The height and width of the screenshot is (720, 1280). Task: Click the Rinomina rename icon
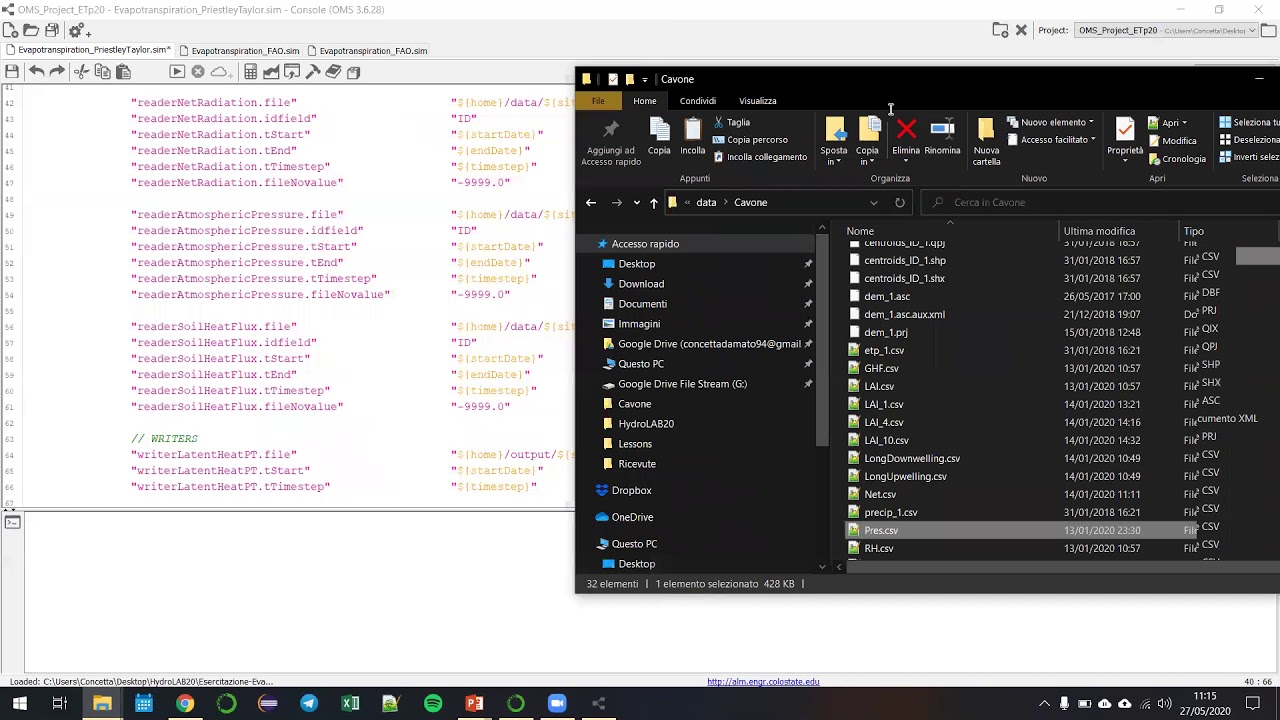click(942, 129)
